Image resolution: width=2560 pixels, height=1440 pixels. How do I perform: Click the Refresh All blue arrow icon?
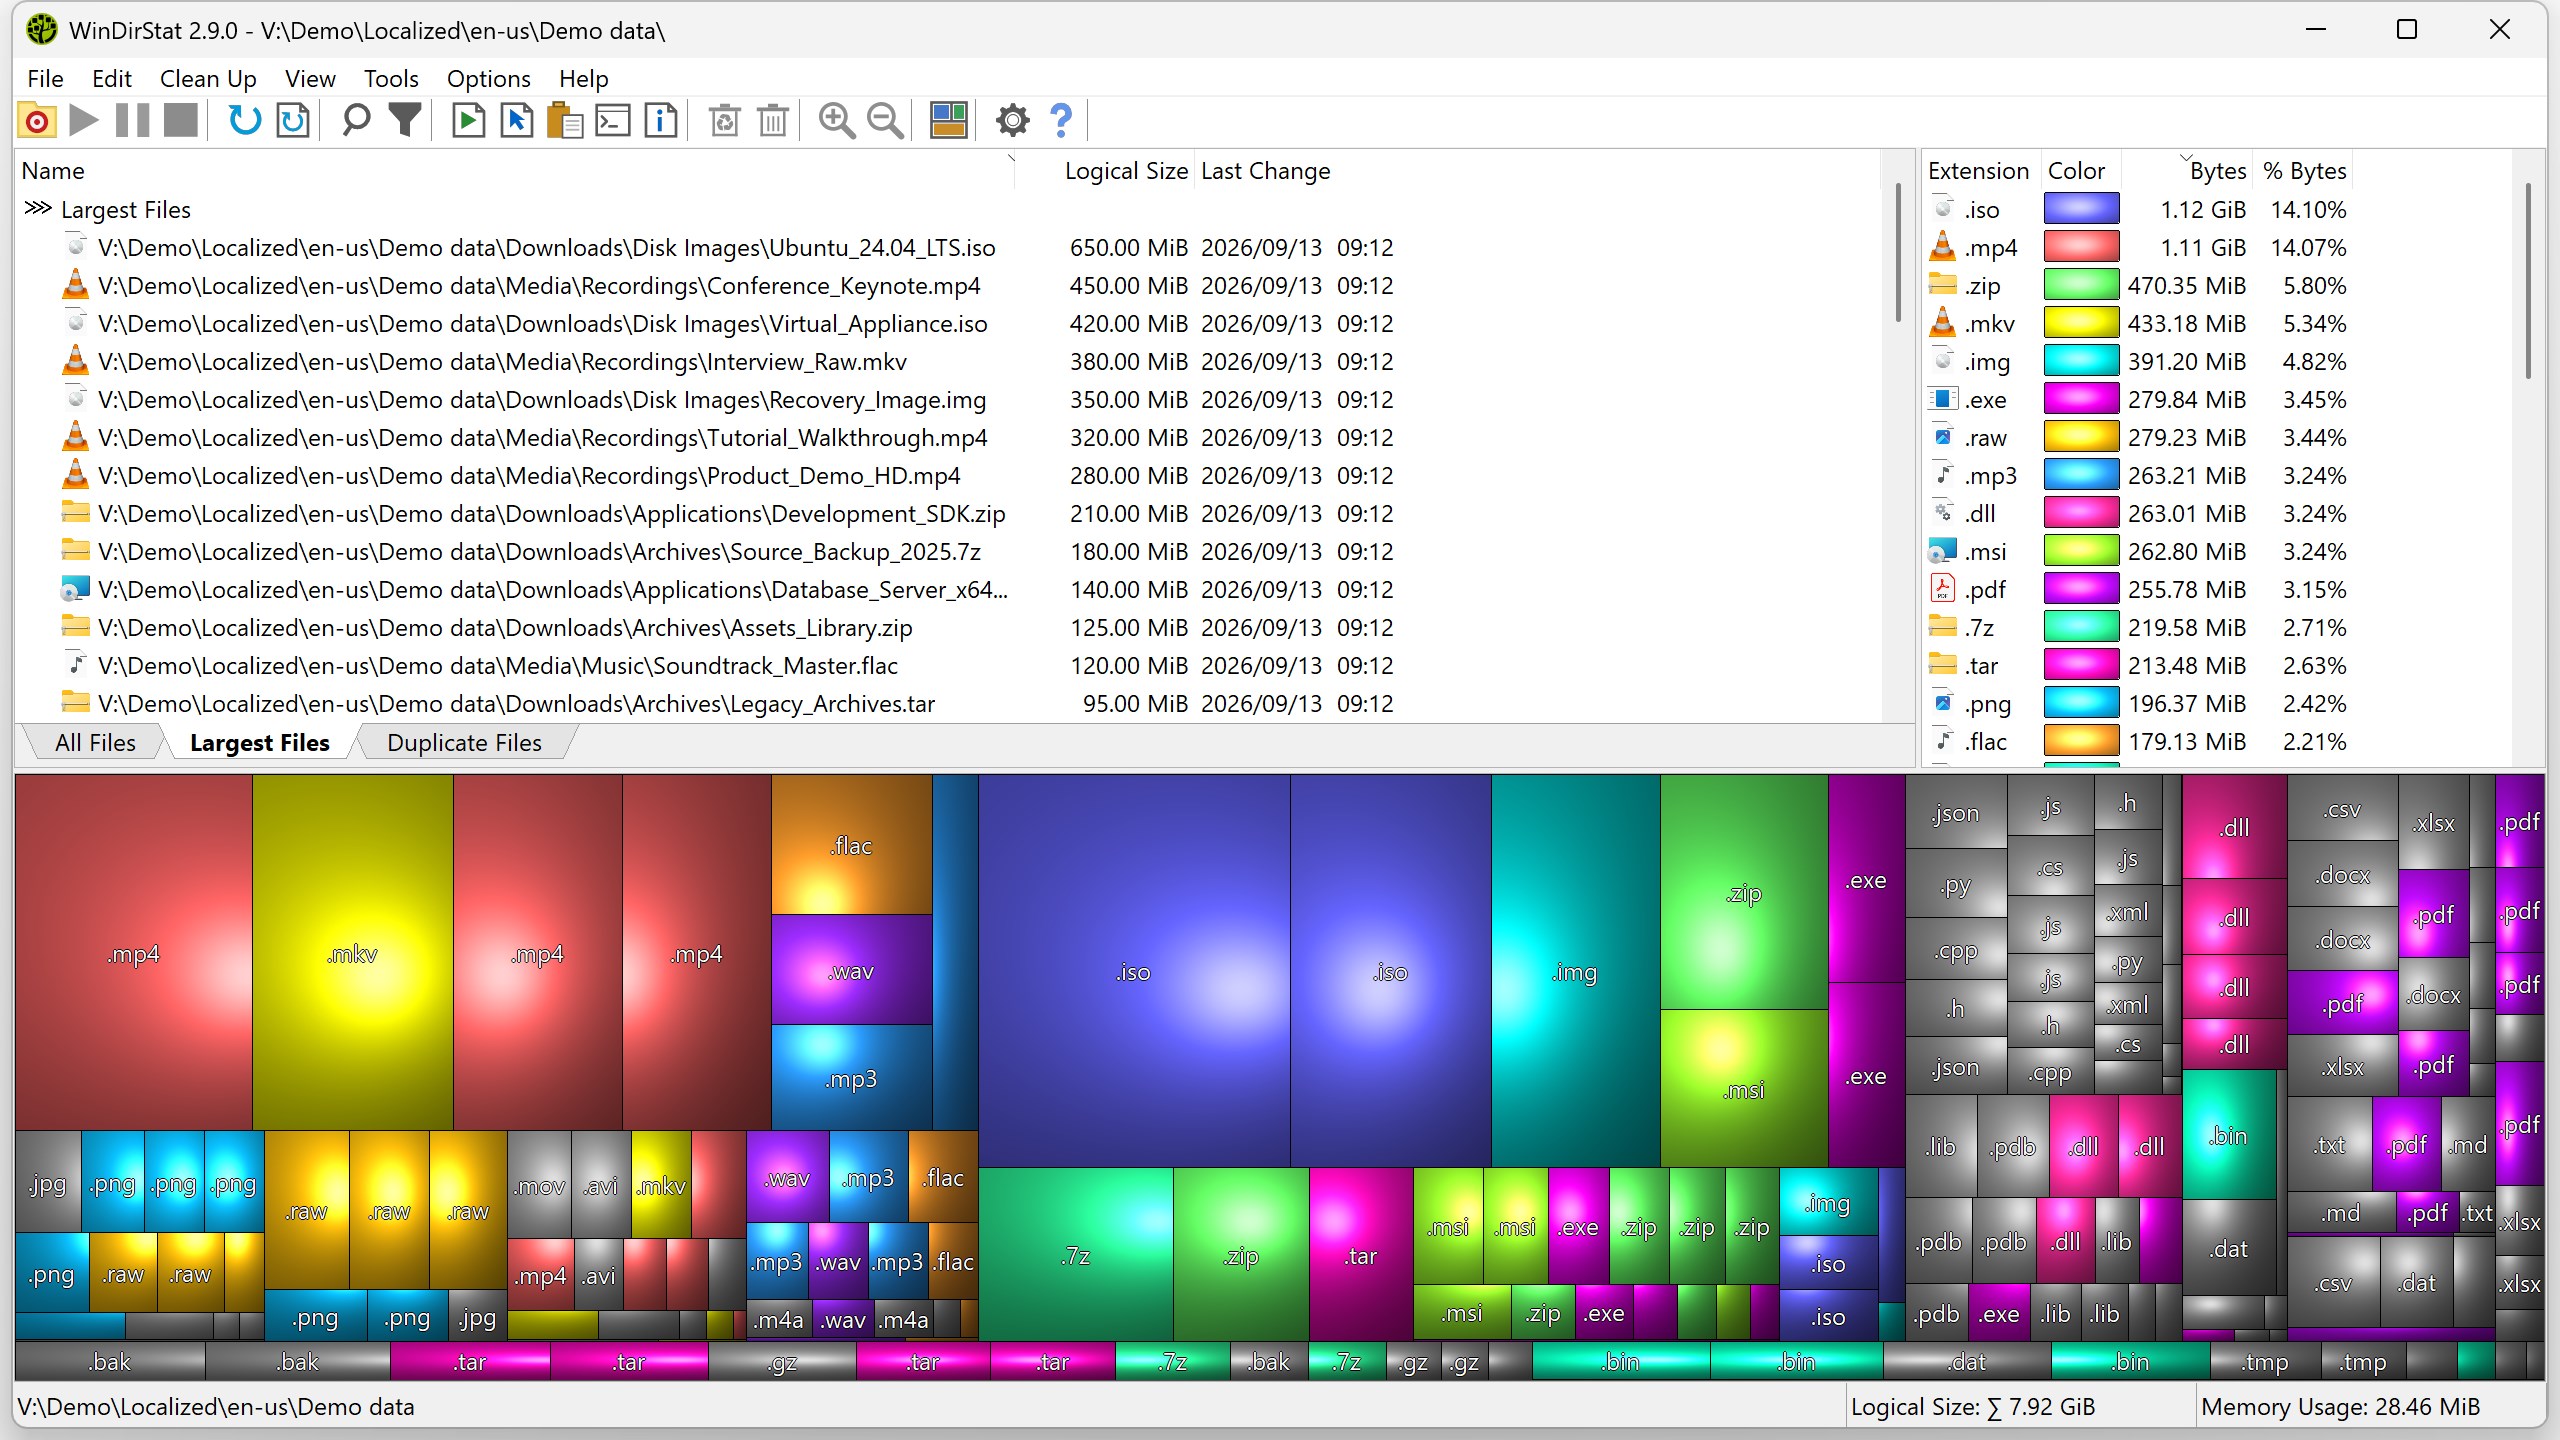coord(245,121)
